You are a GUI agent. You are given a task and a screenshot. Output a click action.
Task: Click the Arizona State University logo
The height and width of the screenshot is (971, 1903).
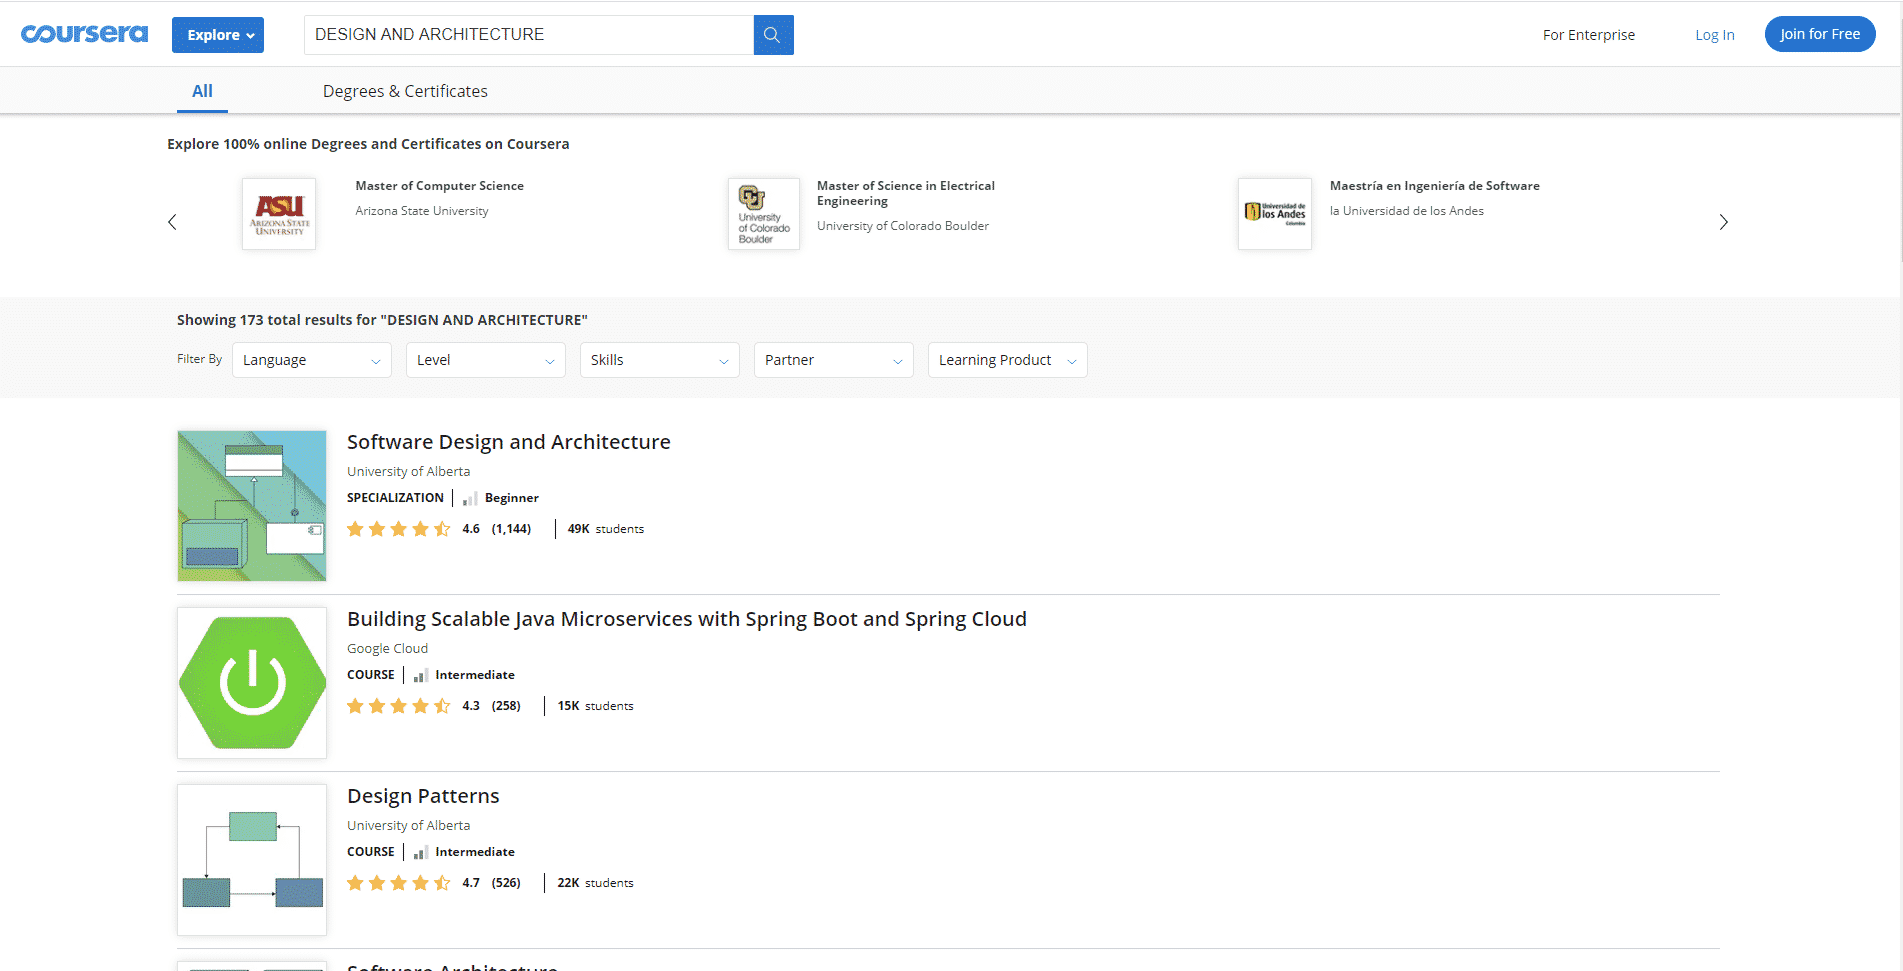coord(279,214)
